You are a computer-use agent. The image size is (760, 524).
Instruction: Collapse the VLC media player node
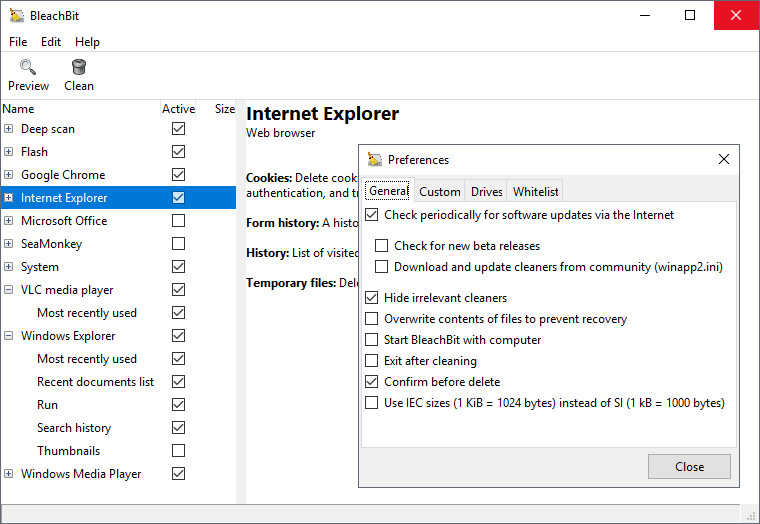click(x=8, y=290)
